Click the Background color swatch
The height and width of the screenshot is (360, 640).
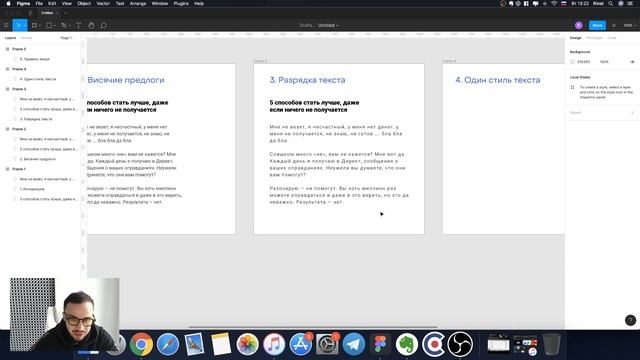(572, 62)
